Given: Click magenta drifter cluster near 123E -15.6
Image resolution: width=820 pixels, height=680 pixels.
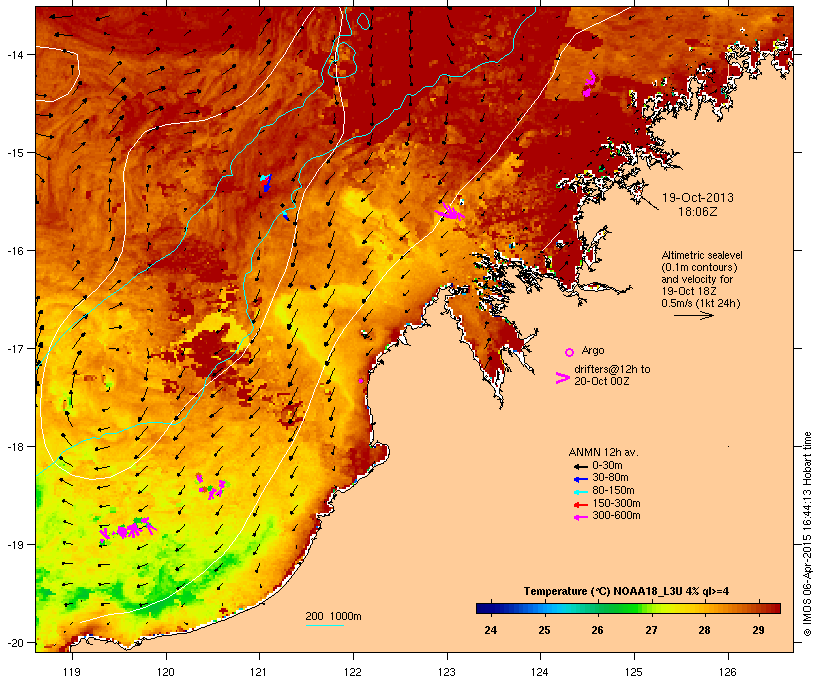Looking at the screenshot, I should pos(450,212).
